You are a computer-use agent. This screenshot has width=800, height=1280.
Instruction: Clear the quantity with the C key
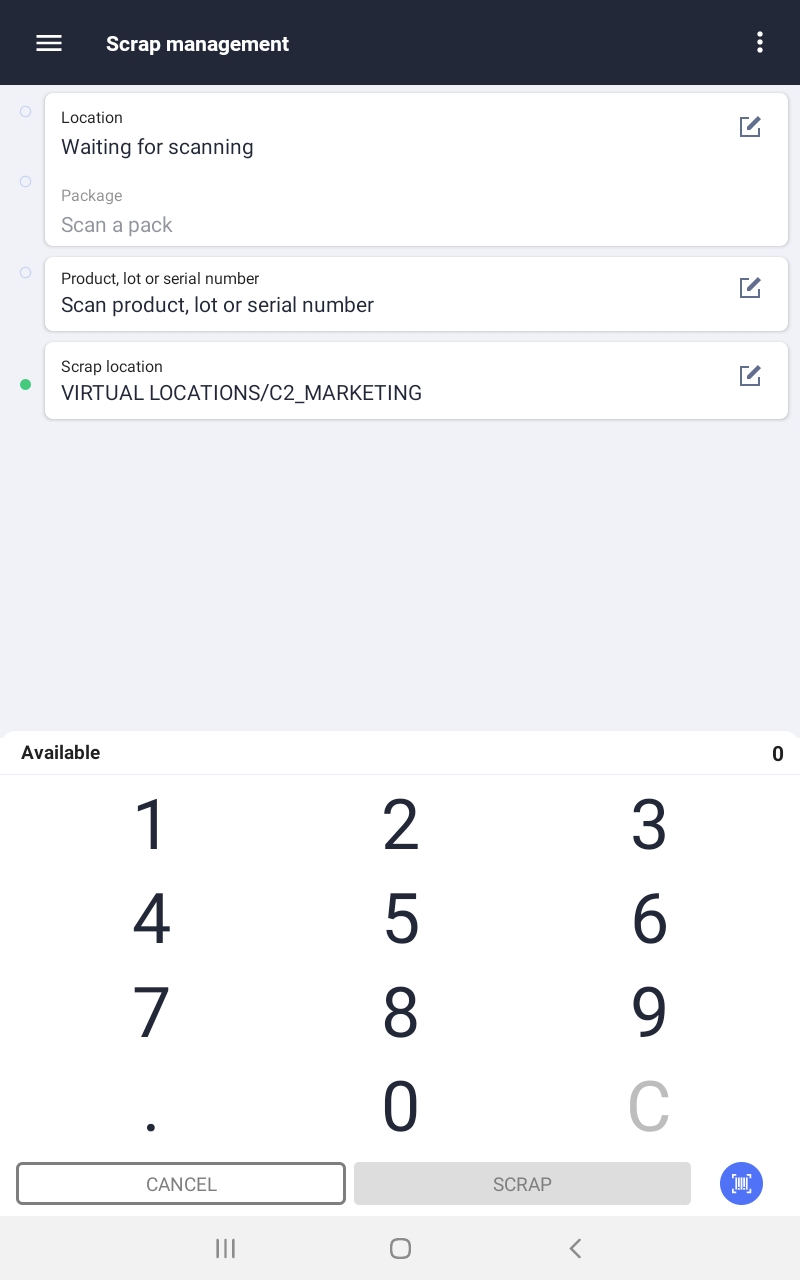pyautogui.click(x=648, y=1106)
